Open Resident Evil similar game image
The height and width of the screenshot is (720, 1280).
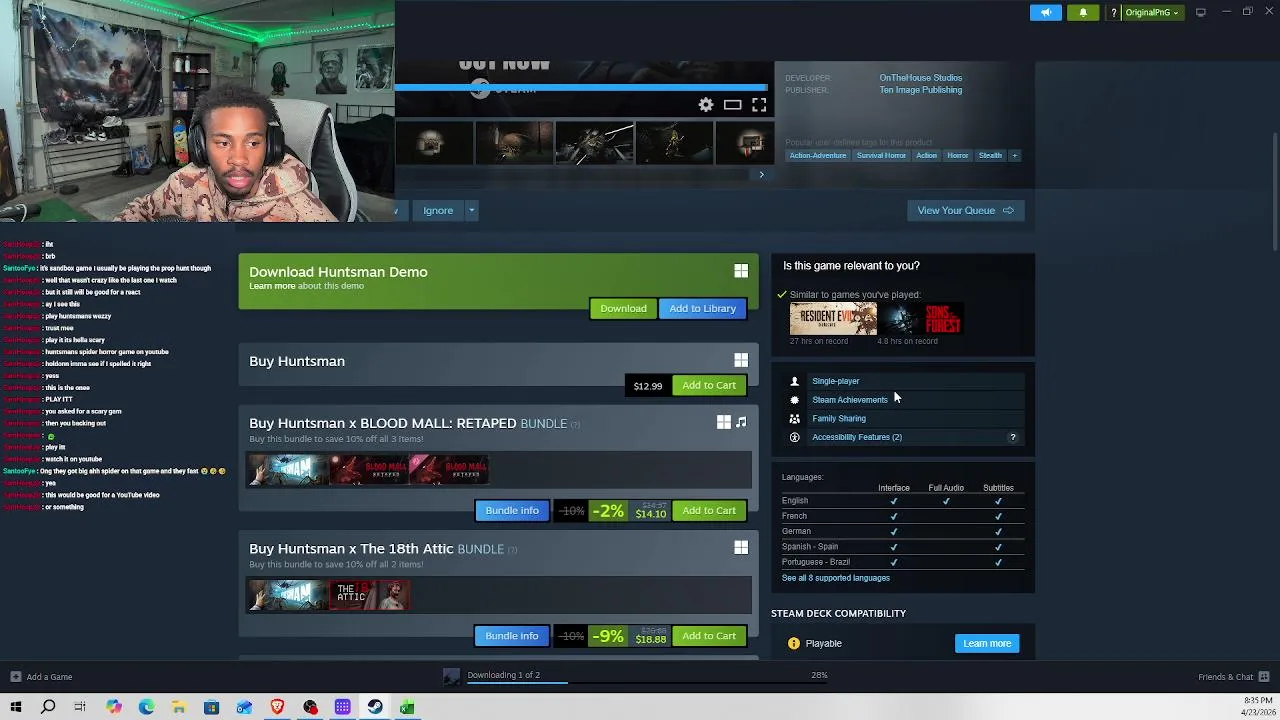pyautogui.click(x=833, y=320)
